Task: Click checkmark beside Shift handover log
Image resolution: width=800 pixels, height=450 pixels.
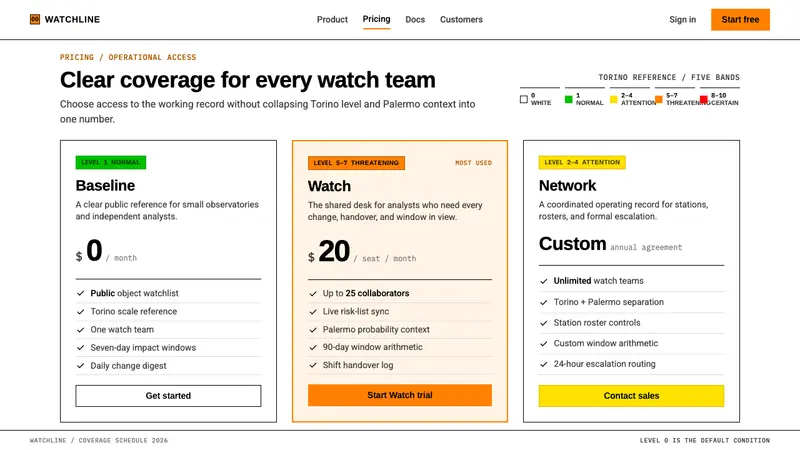Action: pyautogui.click(x=313, y=365)
